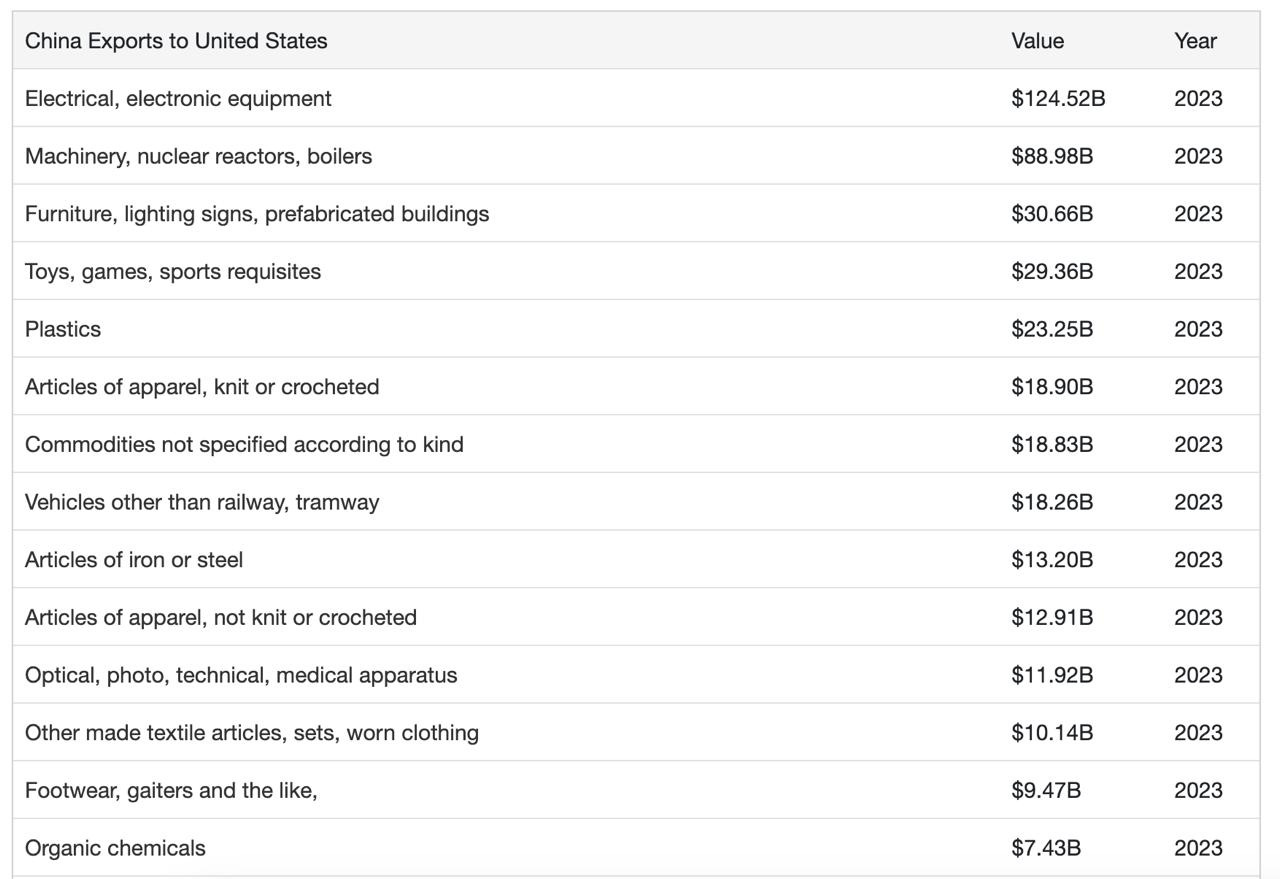The image size is (1280, 879).
Task: Click 2023 in the Articles of iron or steel row
Action: coord(1198,560)
